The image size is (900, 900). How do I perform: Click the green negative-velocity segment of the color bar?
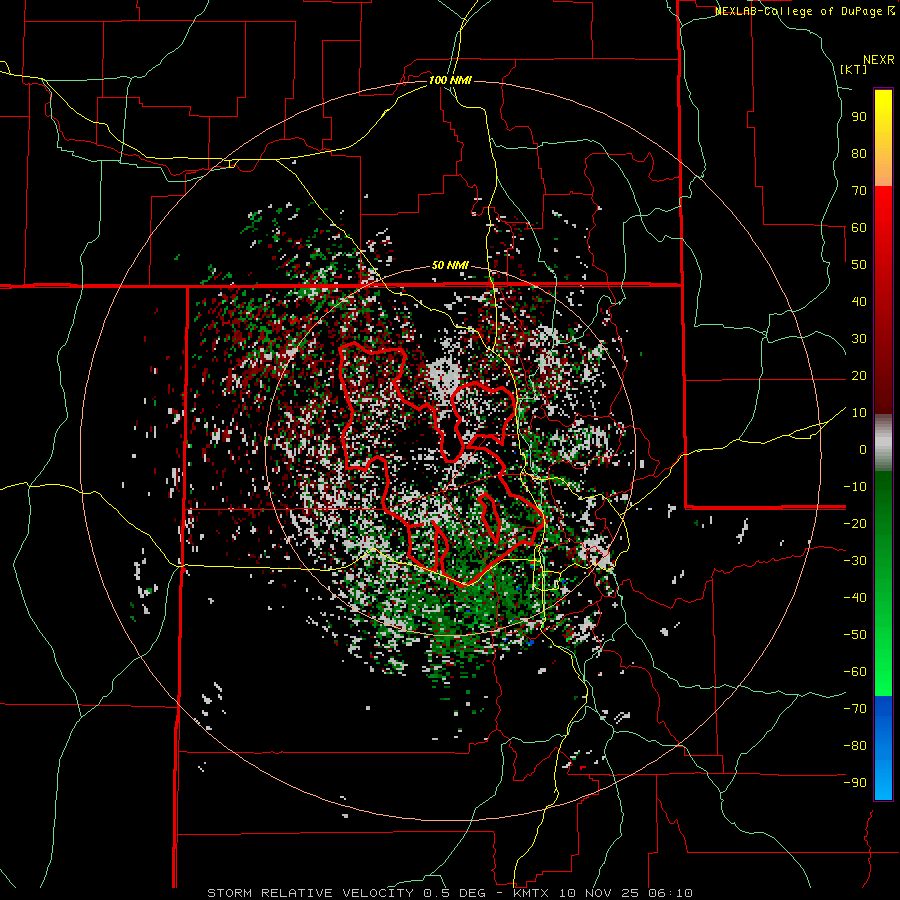[x=883, y=584]
